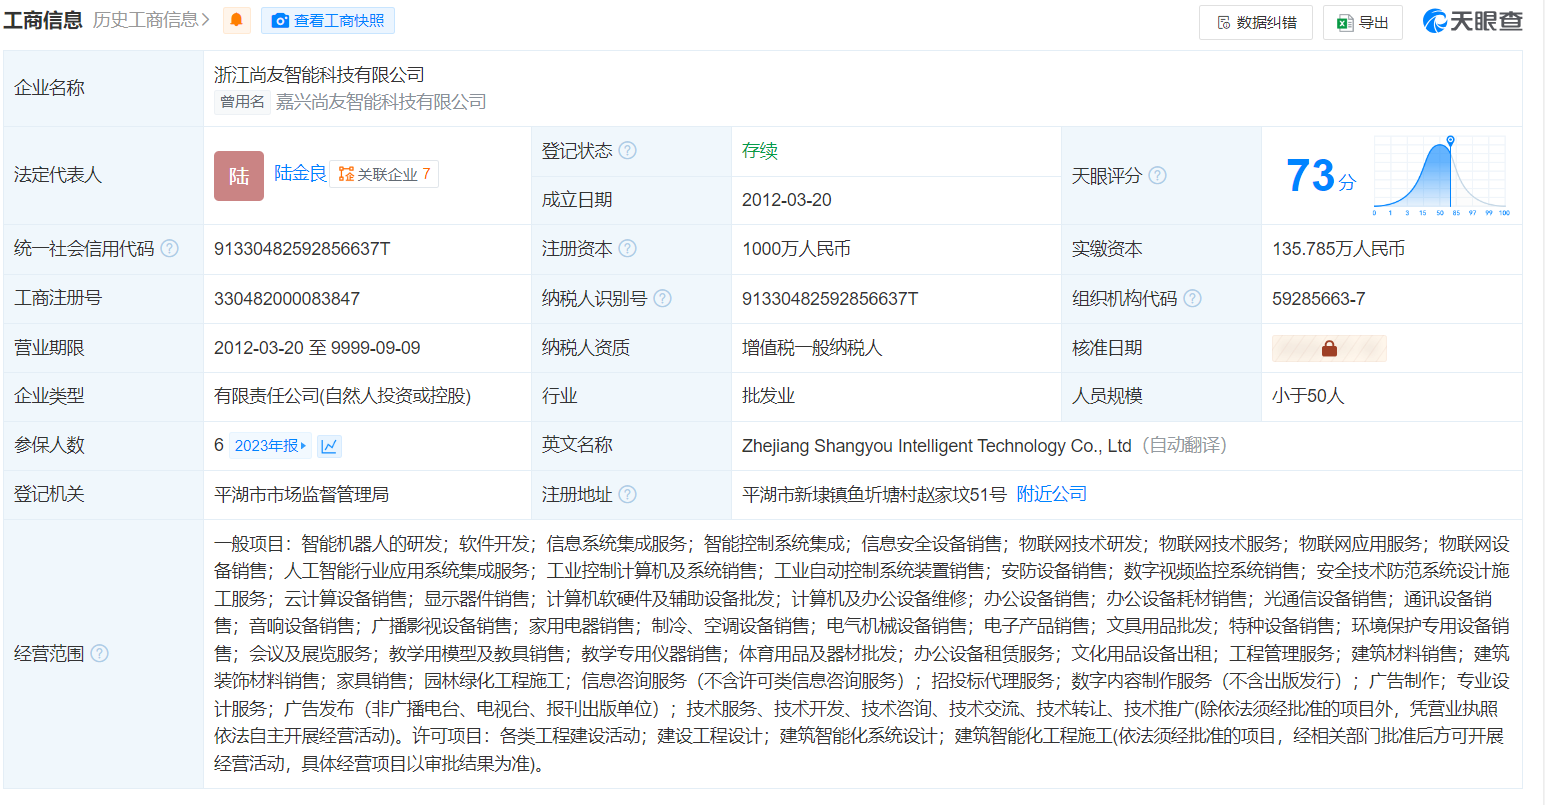View 关联企业 7 related companies

(x=384, y=174)
